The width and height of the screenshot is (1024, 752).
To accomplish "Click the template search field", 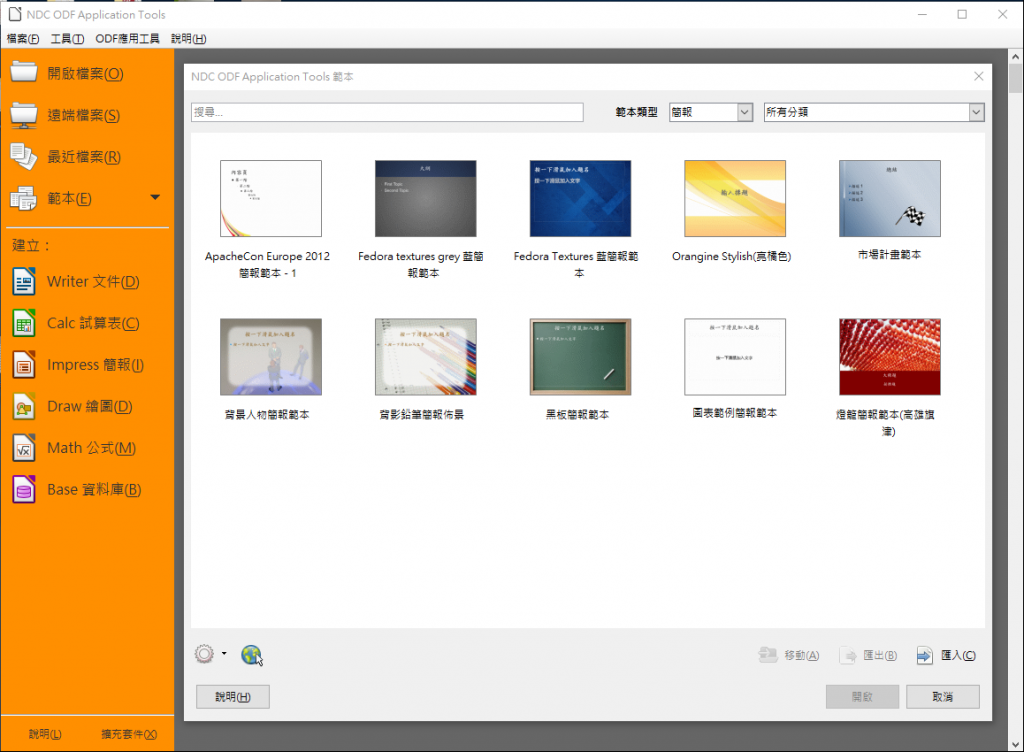I will (x=387, y=113).
